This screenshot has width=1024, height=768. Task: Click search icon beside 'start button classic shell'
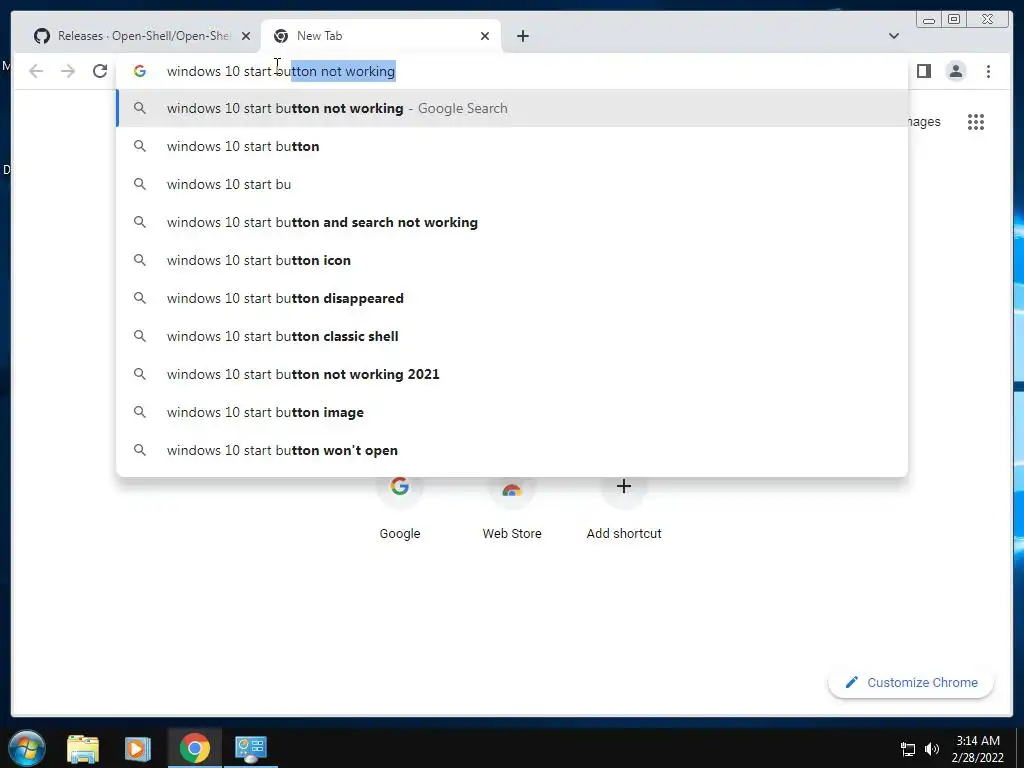click(x=140, y=336)
